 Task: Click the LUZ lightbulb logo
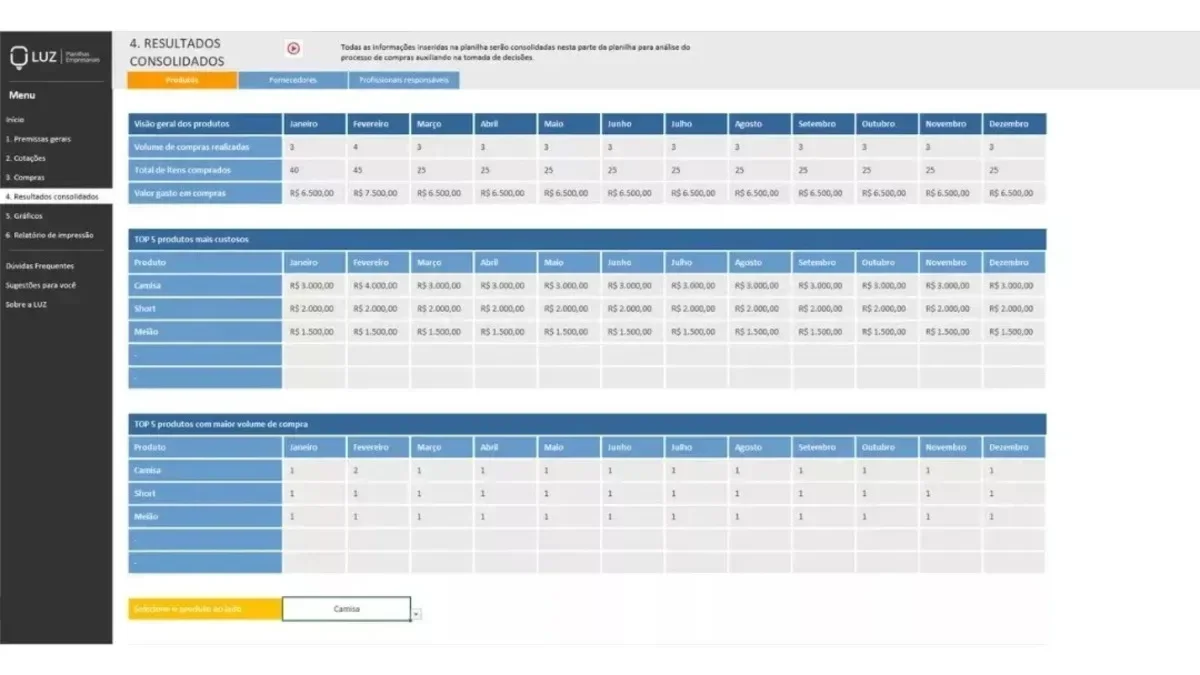pos(21,58)
